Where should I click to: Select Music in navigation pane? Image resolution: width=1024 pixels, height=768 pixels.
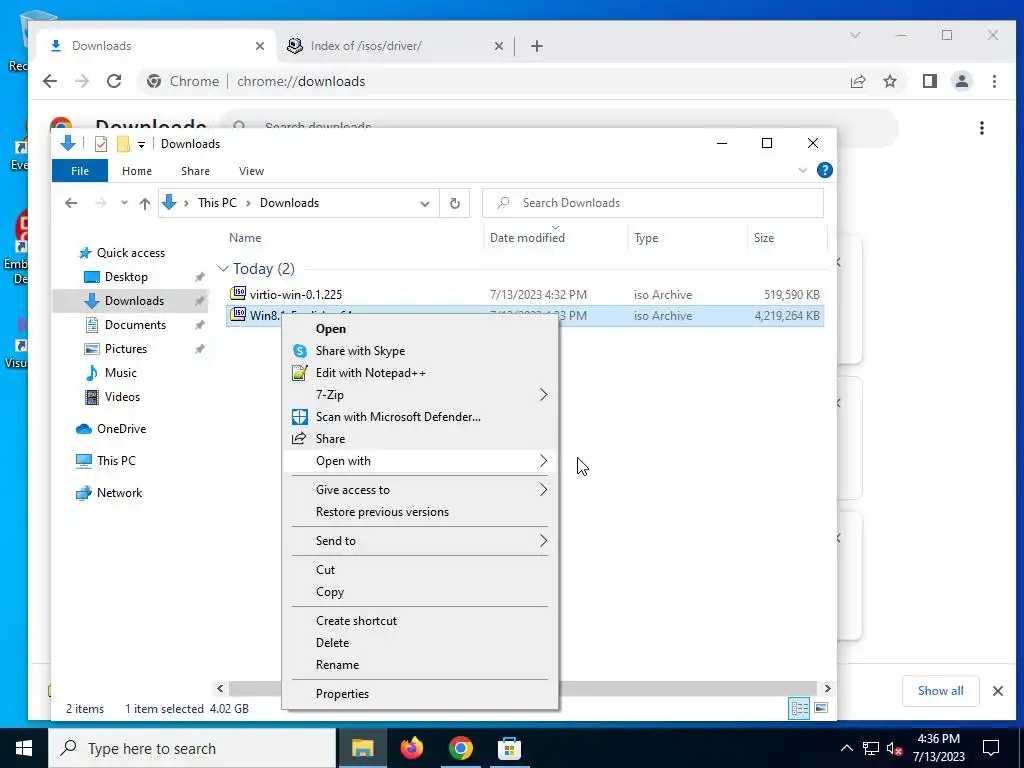pyautogui.click(x=120, y=373)
